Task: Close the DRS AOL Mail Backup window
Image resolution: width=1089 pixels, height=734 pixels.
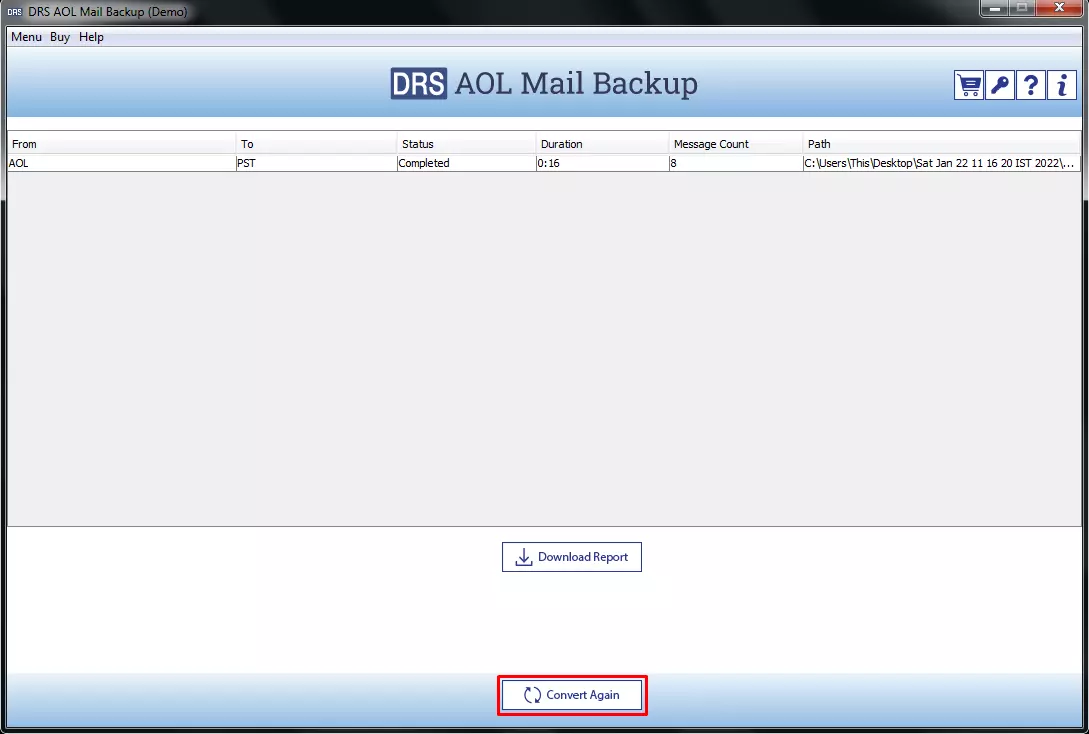Action: click(x=1059, y=8)
